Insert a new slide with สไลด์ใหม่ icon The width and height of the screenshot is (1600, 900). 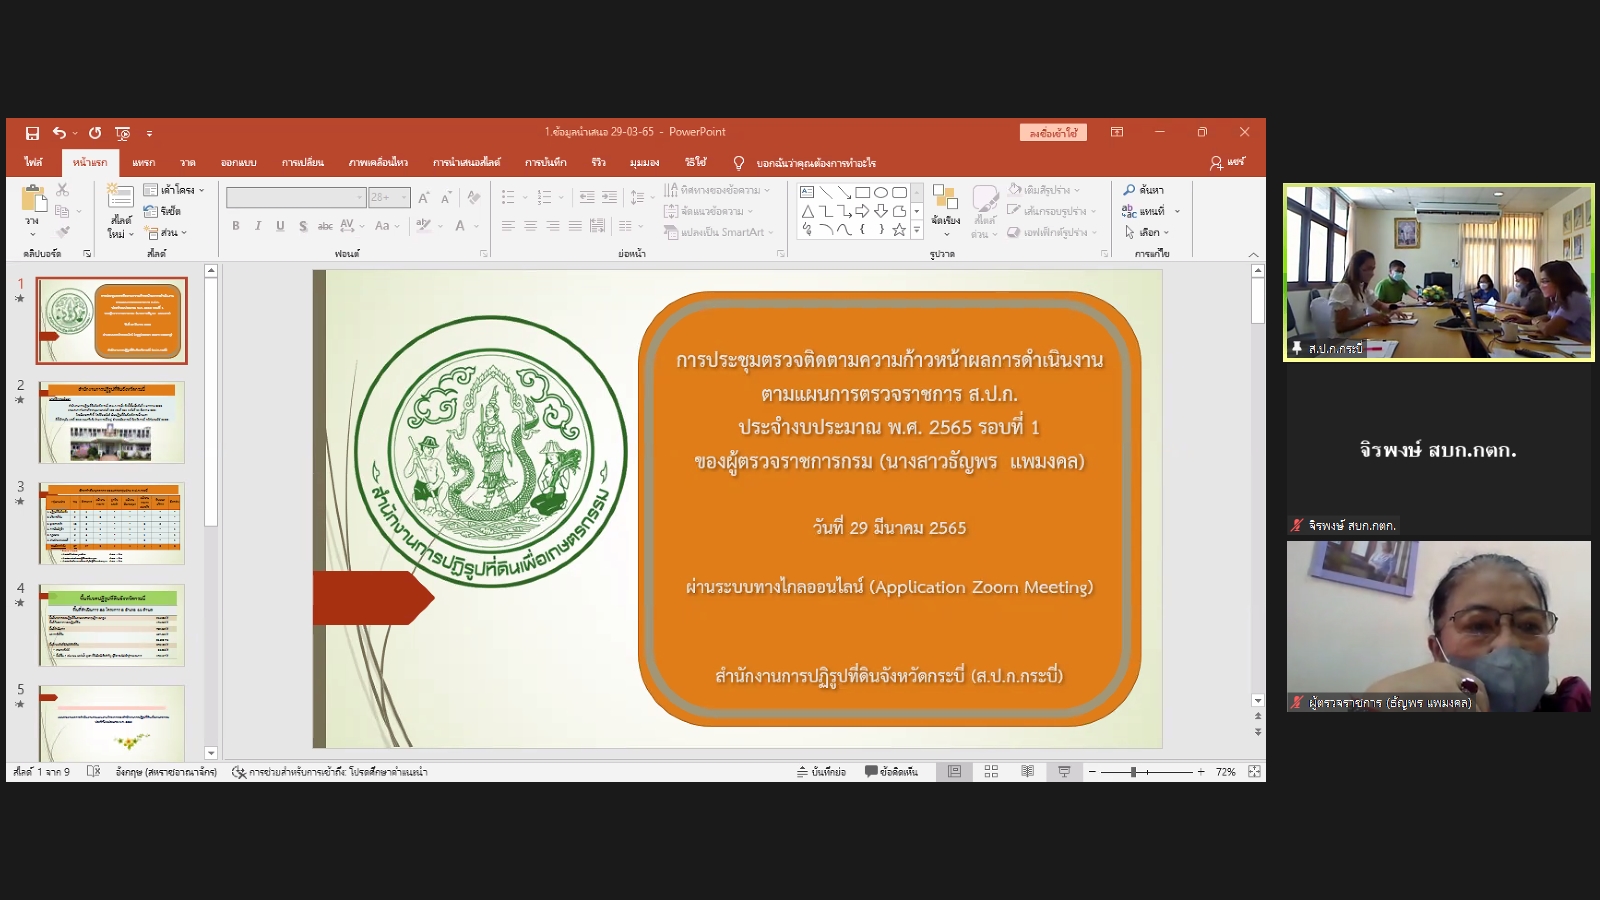(120, 197)
